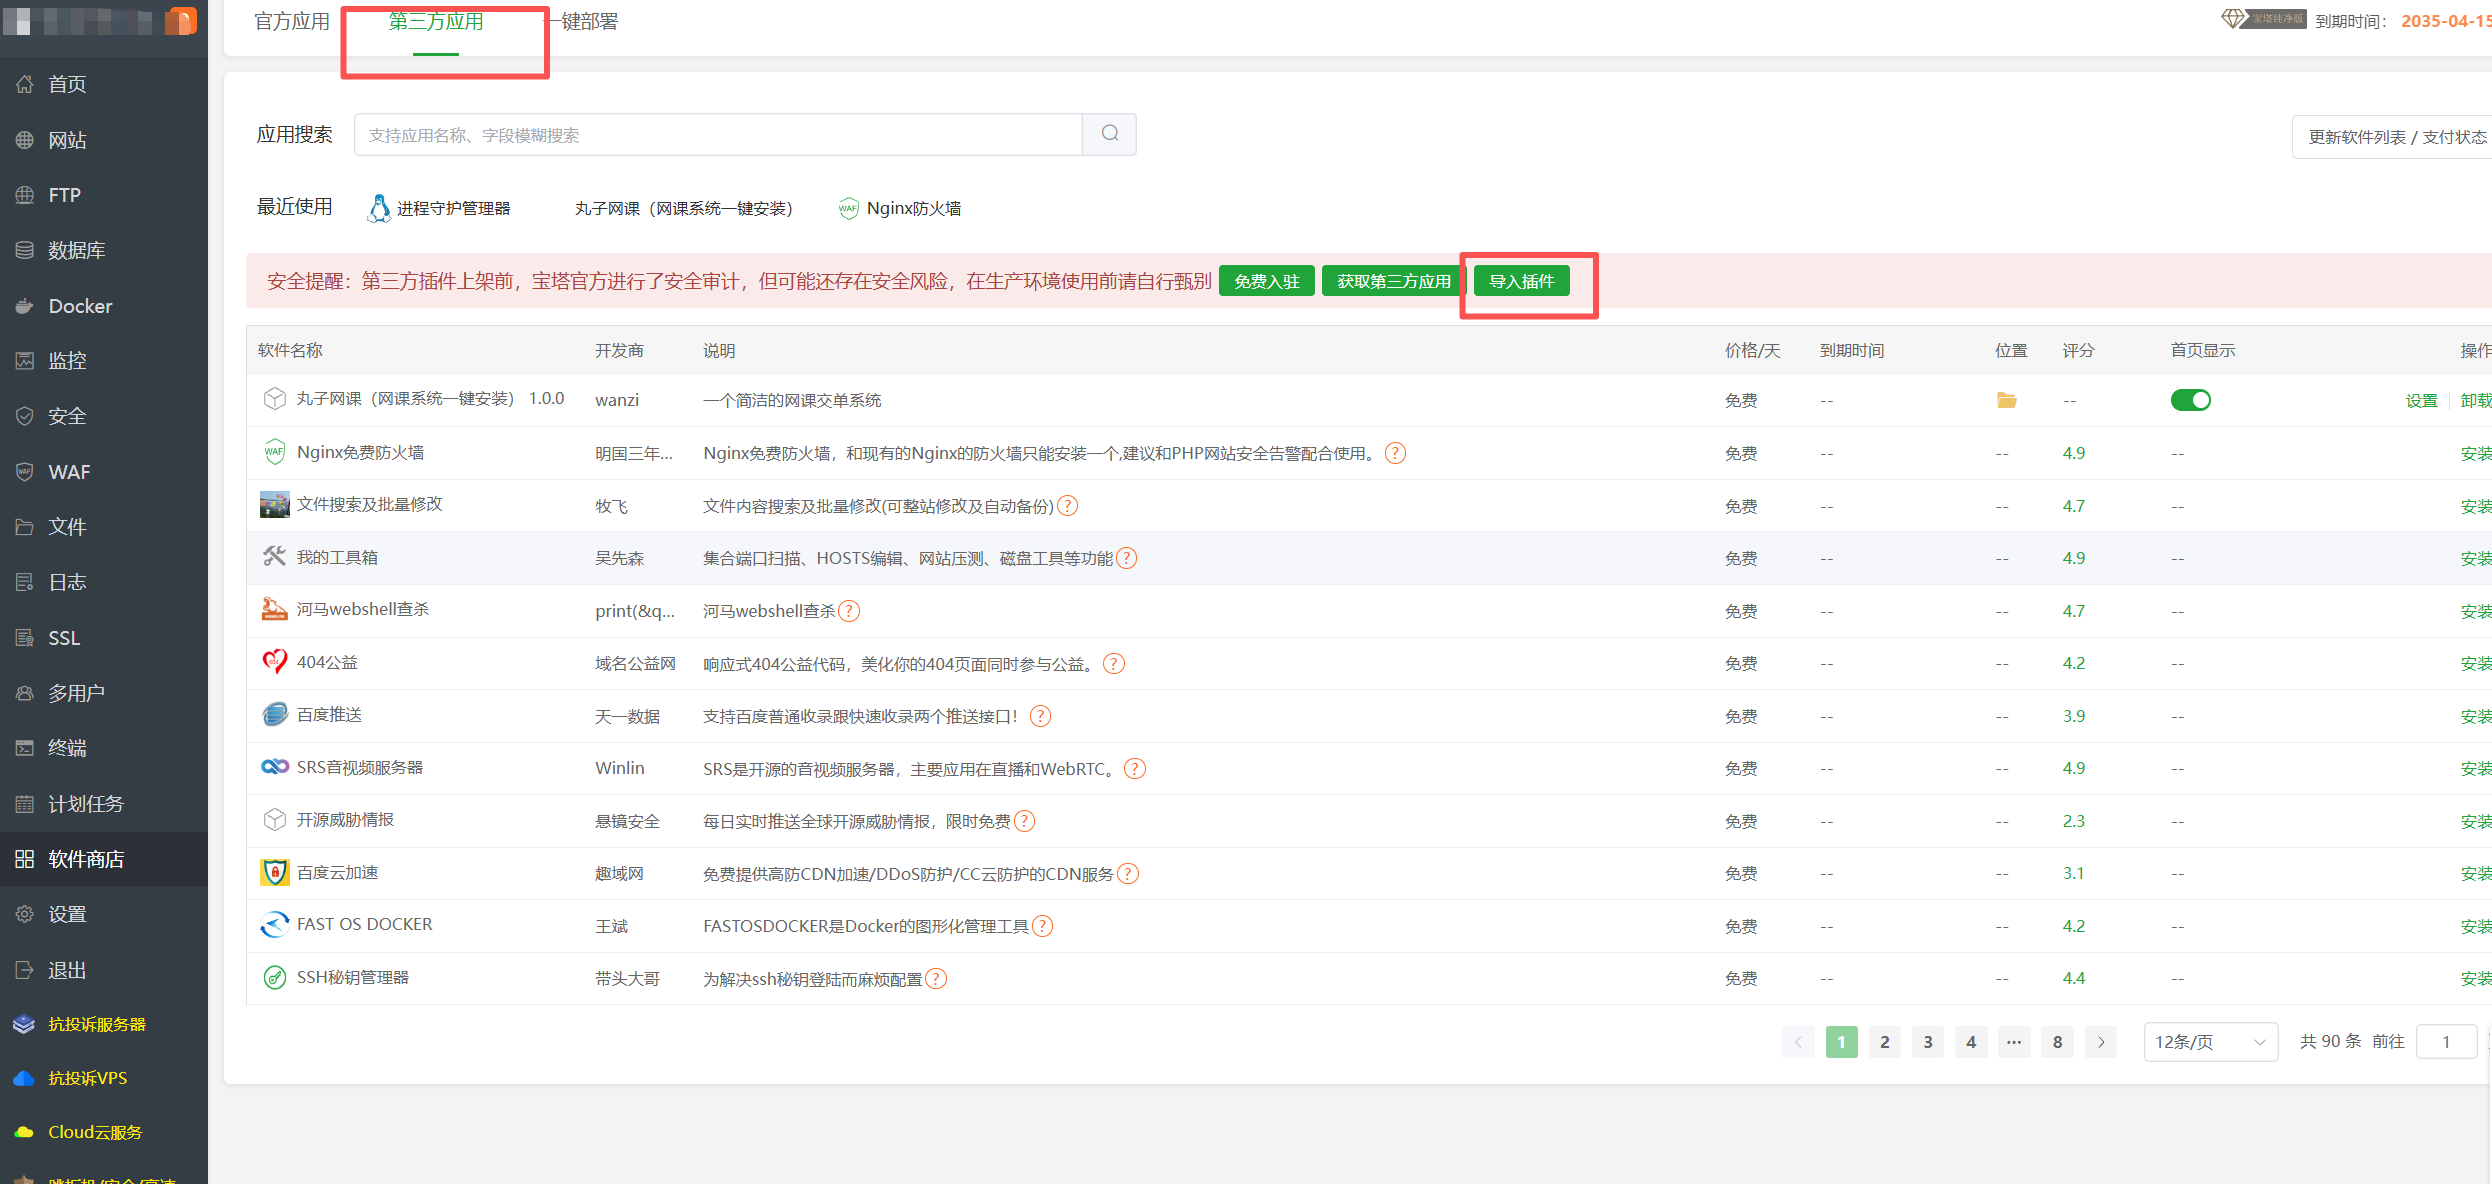The image size is (2492, 1184).
Task: Click the 应用搜索 search input field
Action: coord(718,134)
